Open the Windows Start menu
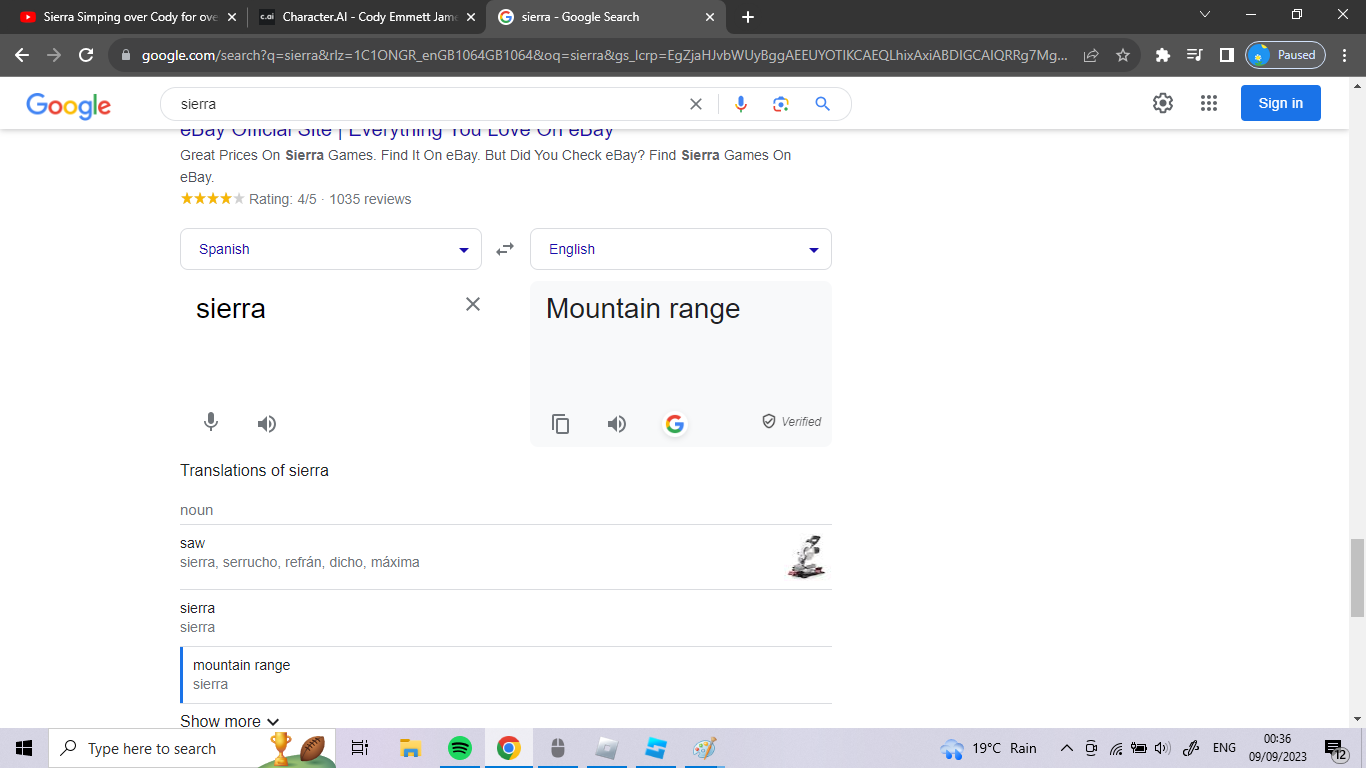 pyautogui.click(x=24, y=748)
